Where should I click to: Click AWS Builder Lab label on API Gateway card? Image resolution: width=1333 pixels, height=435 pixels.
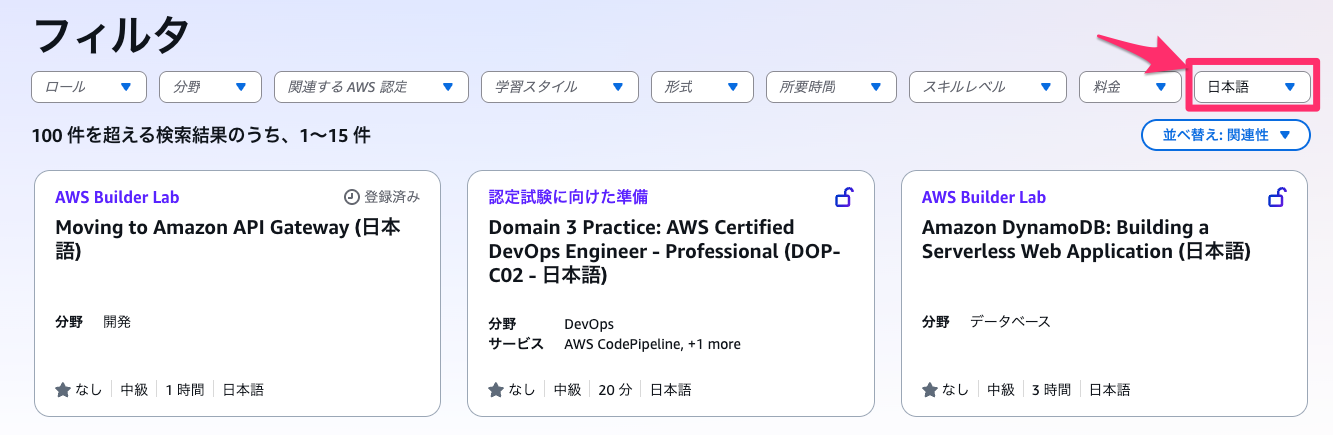pos(117,197)
